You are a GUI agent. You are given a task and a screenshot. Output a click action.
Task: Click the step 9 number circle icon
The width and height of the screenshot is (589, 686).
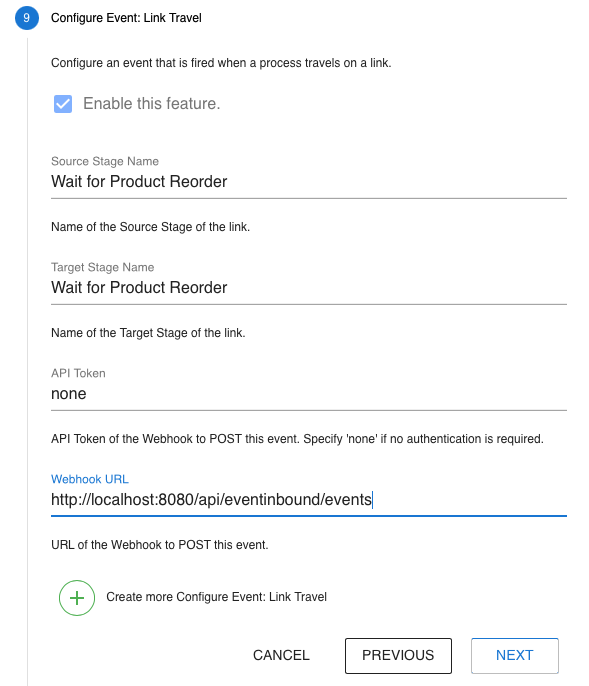click(x=27, y=18)
